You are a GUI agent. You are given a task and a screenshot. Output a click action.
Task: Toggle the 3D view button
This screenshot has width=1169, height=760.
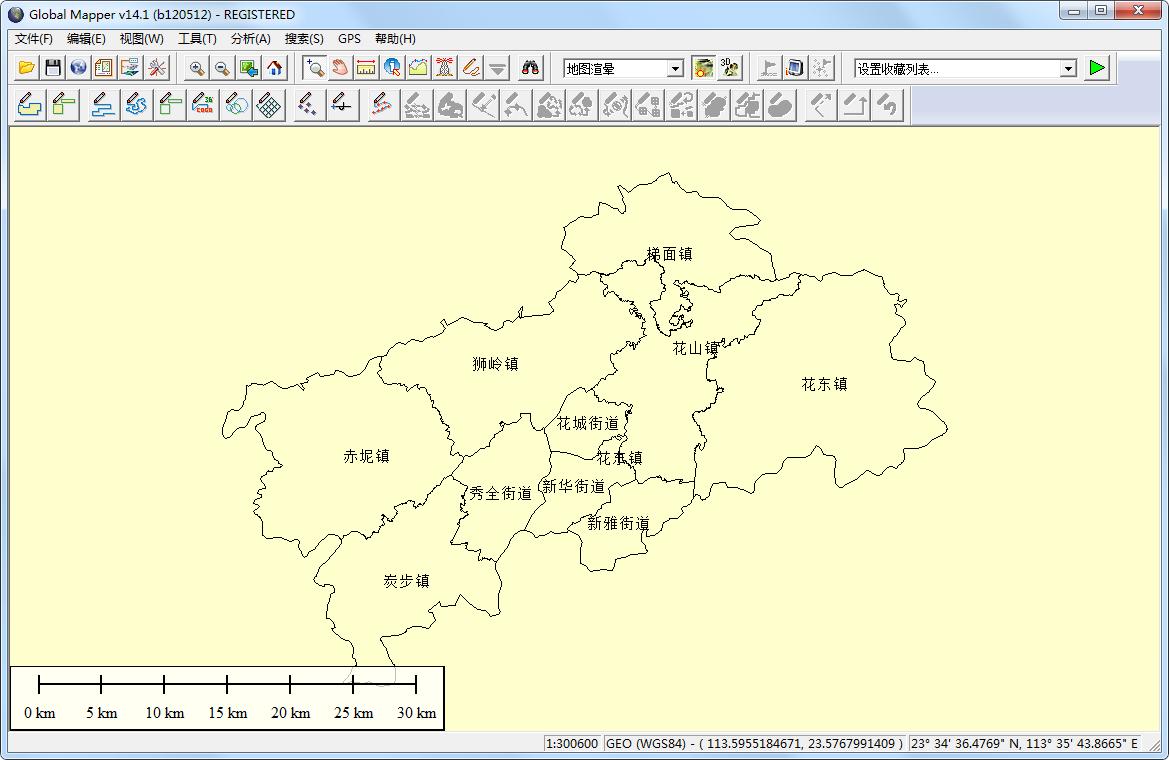730,68
